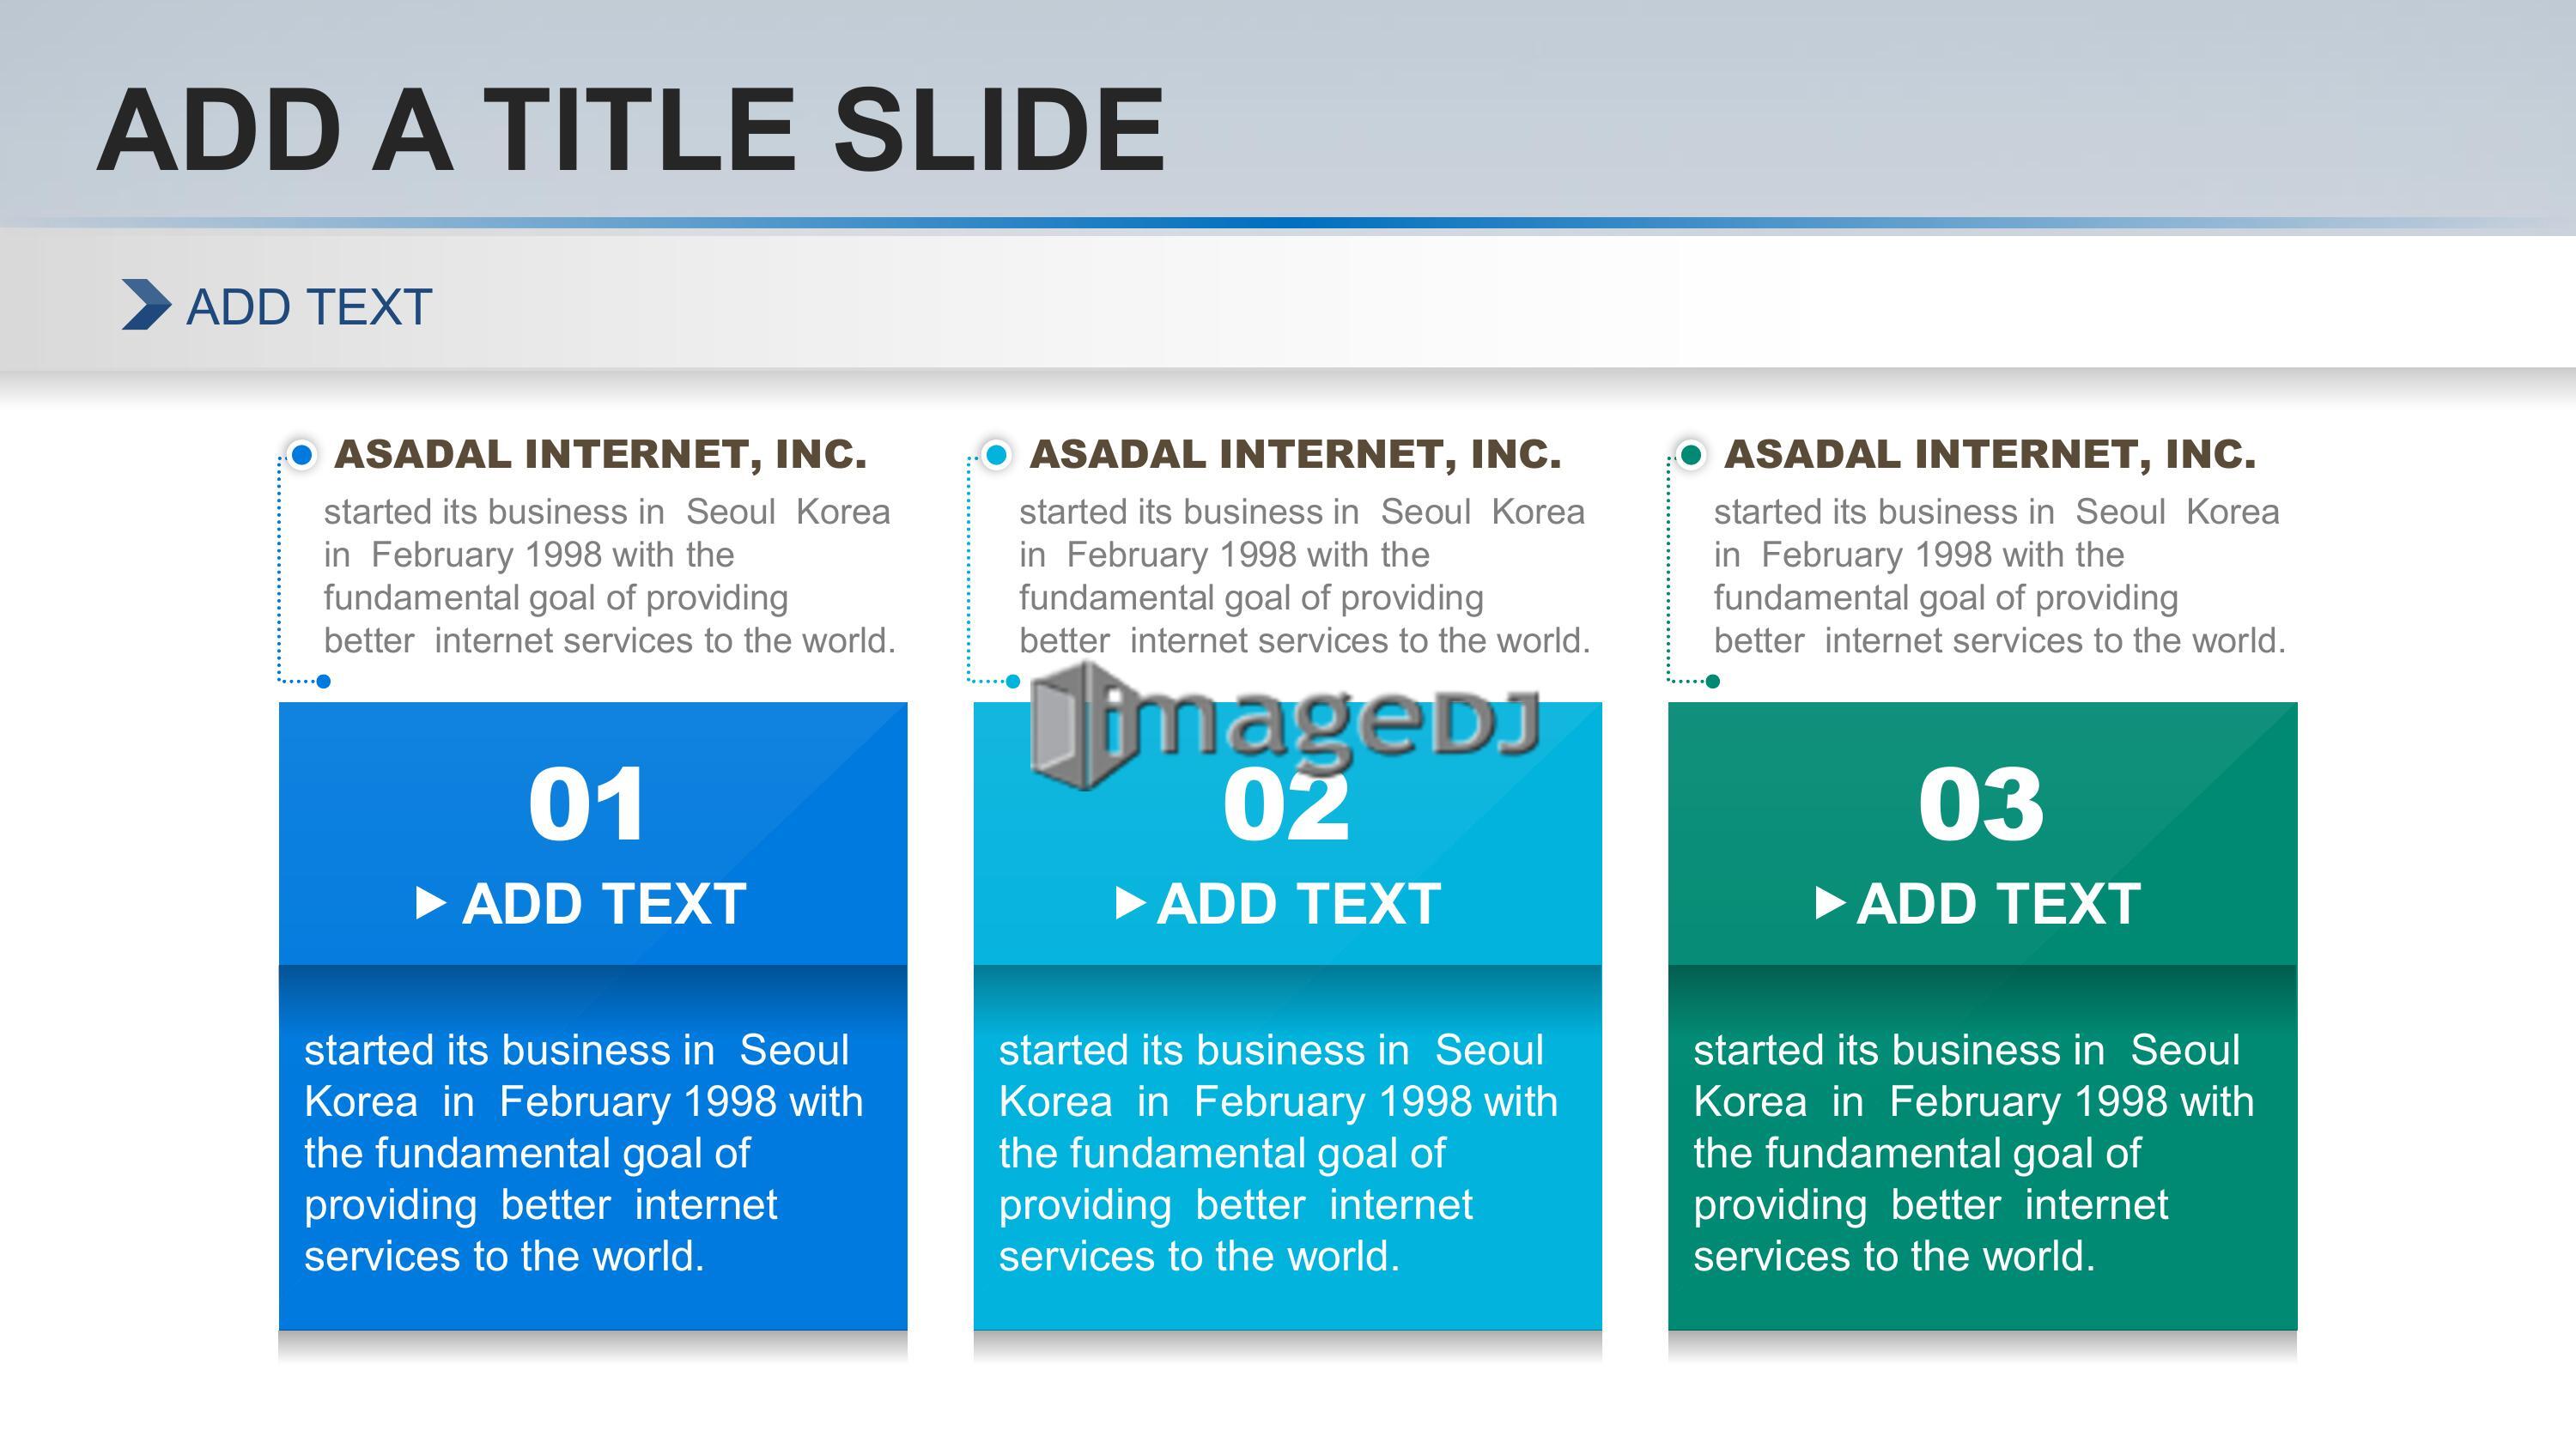2576x1449 pixels.
Task: Click the white body paragraph in the blue card
Action: [583, 1153]
